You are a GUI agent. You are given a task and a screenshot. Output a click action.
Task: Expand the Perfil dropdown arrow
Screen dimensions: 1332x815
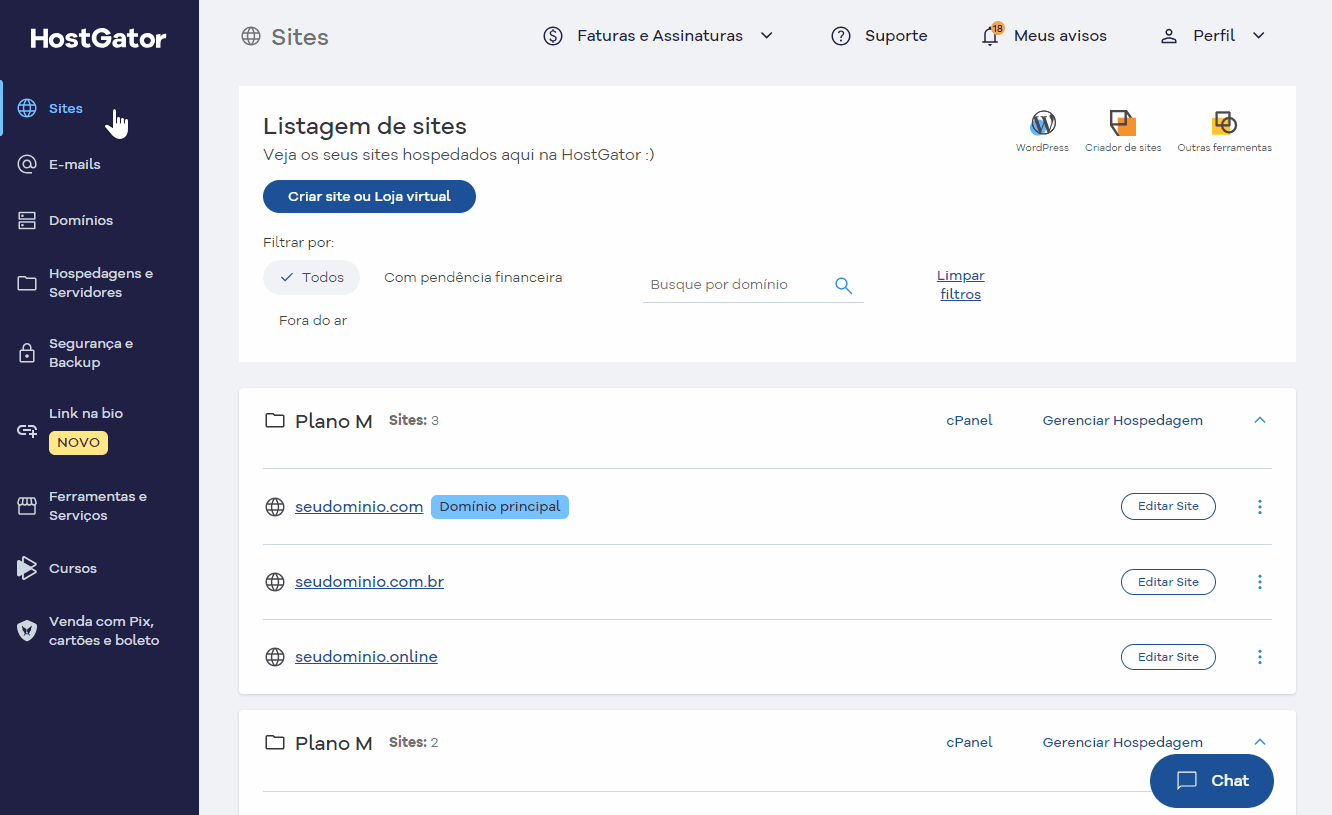[x=1259, y=36]
